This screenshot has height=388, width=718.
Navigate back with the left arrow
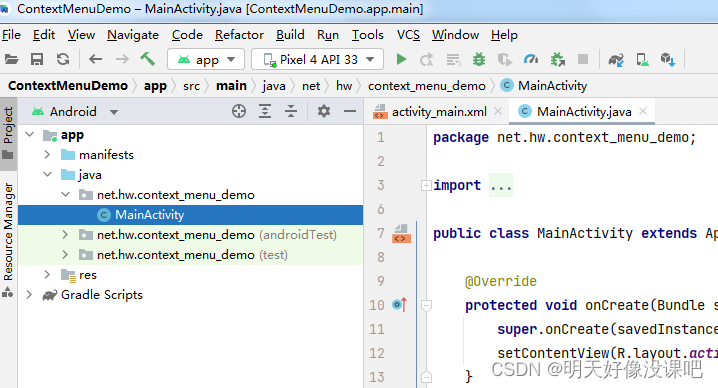95,59
